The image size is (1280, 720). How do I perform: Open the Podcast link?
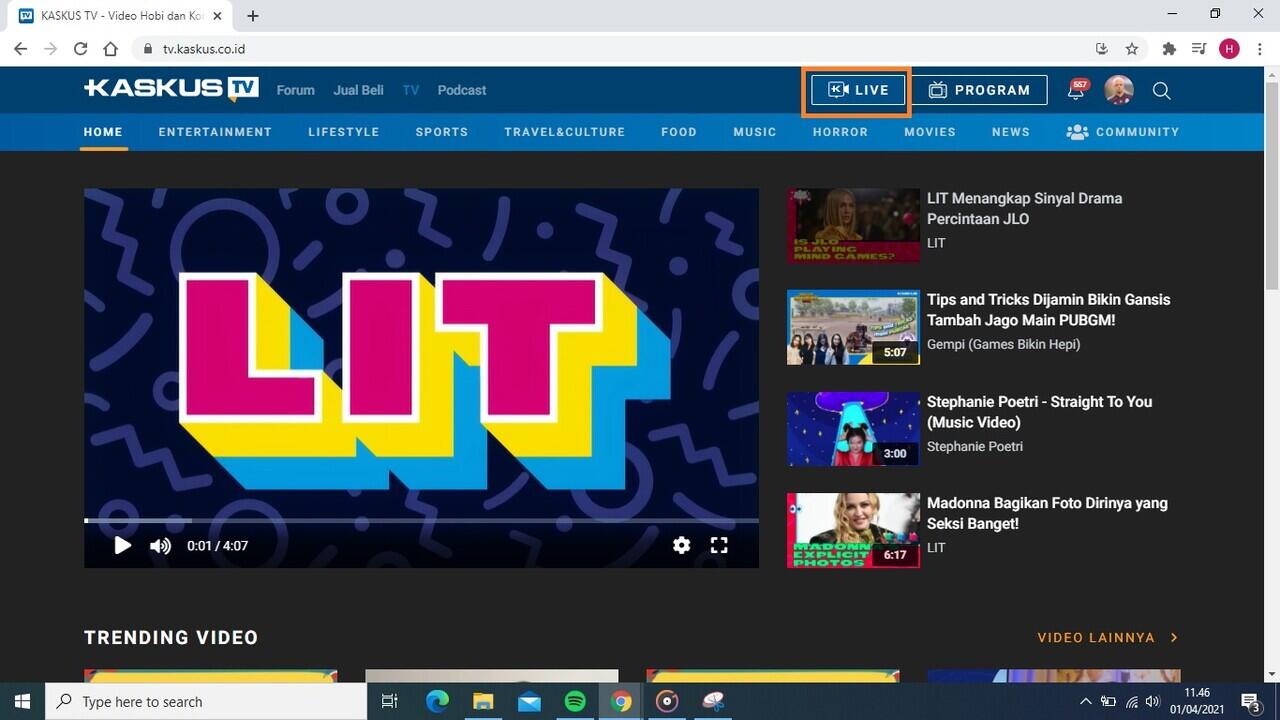pos(462,90)
